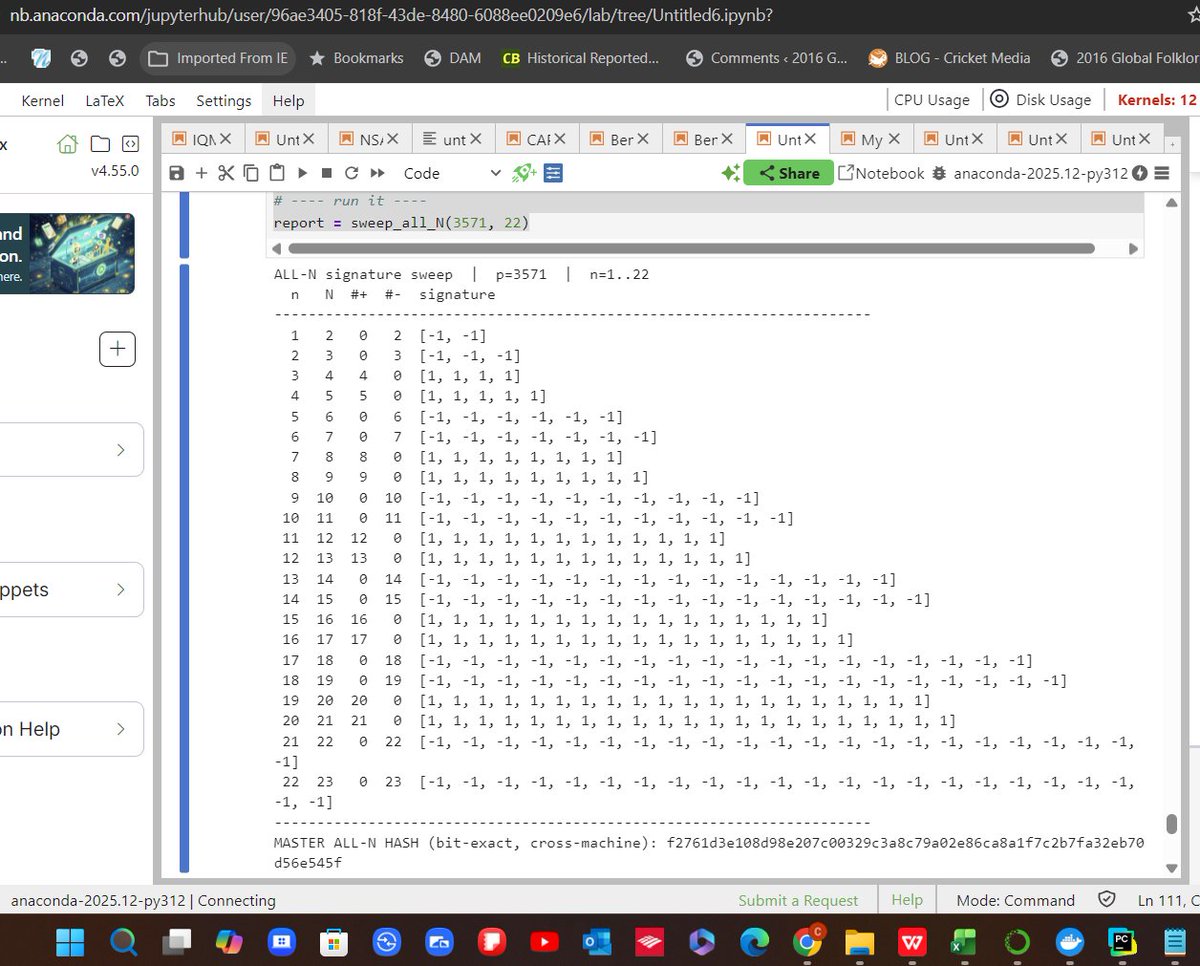Open the Help menu
The image size is (1200, 966).
point(288,100)
